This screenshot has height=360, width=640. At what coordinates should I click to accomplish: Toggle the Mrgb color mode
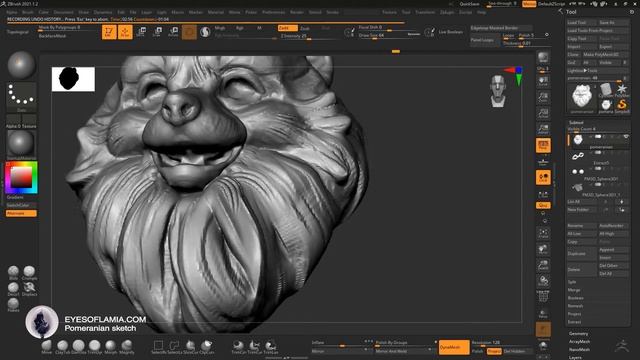220,28
